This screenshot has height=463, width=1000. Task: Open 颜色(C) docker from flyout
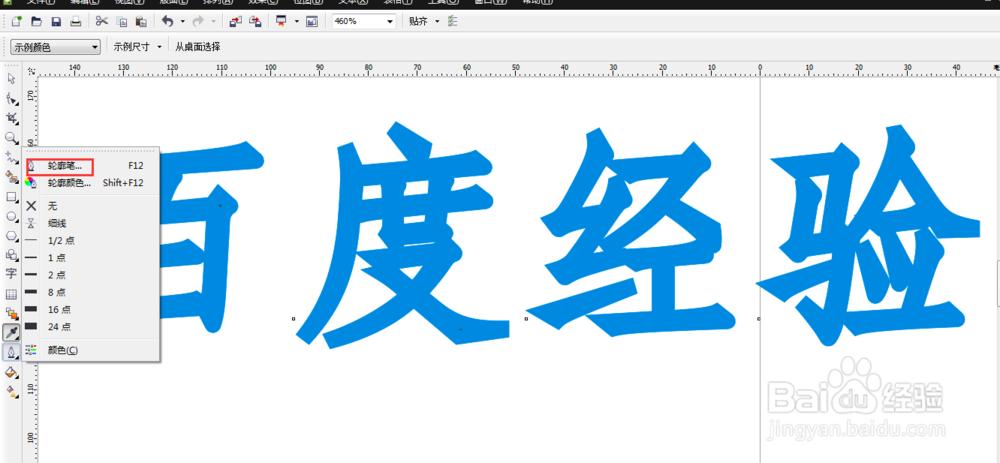pos(91,350)
